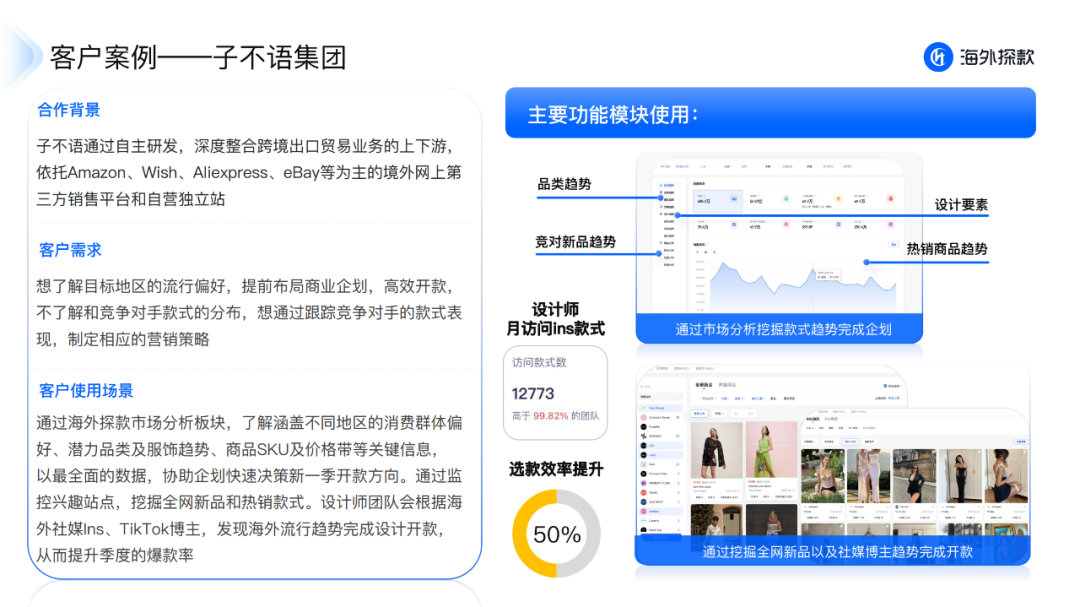Image resolution: width=1080 pixels, height=607 pixels.
Task: Click the 12773 visit count value
Action: click(x=532, y=393)
